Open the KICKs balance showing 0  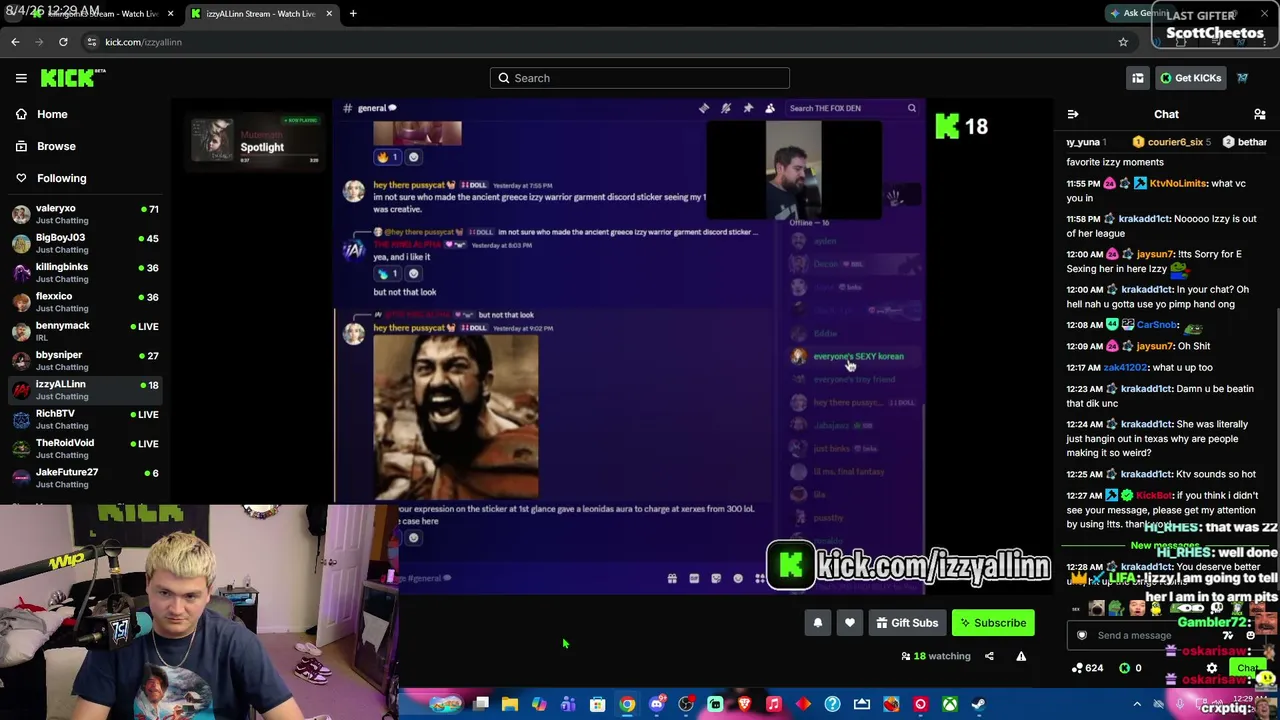(x=1130, y=668)
